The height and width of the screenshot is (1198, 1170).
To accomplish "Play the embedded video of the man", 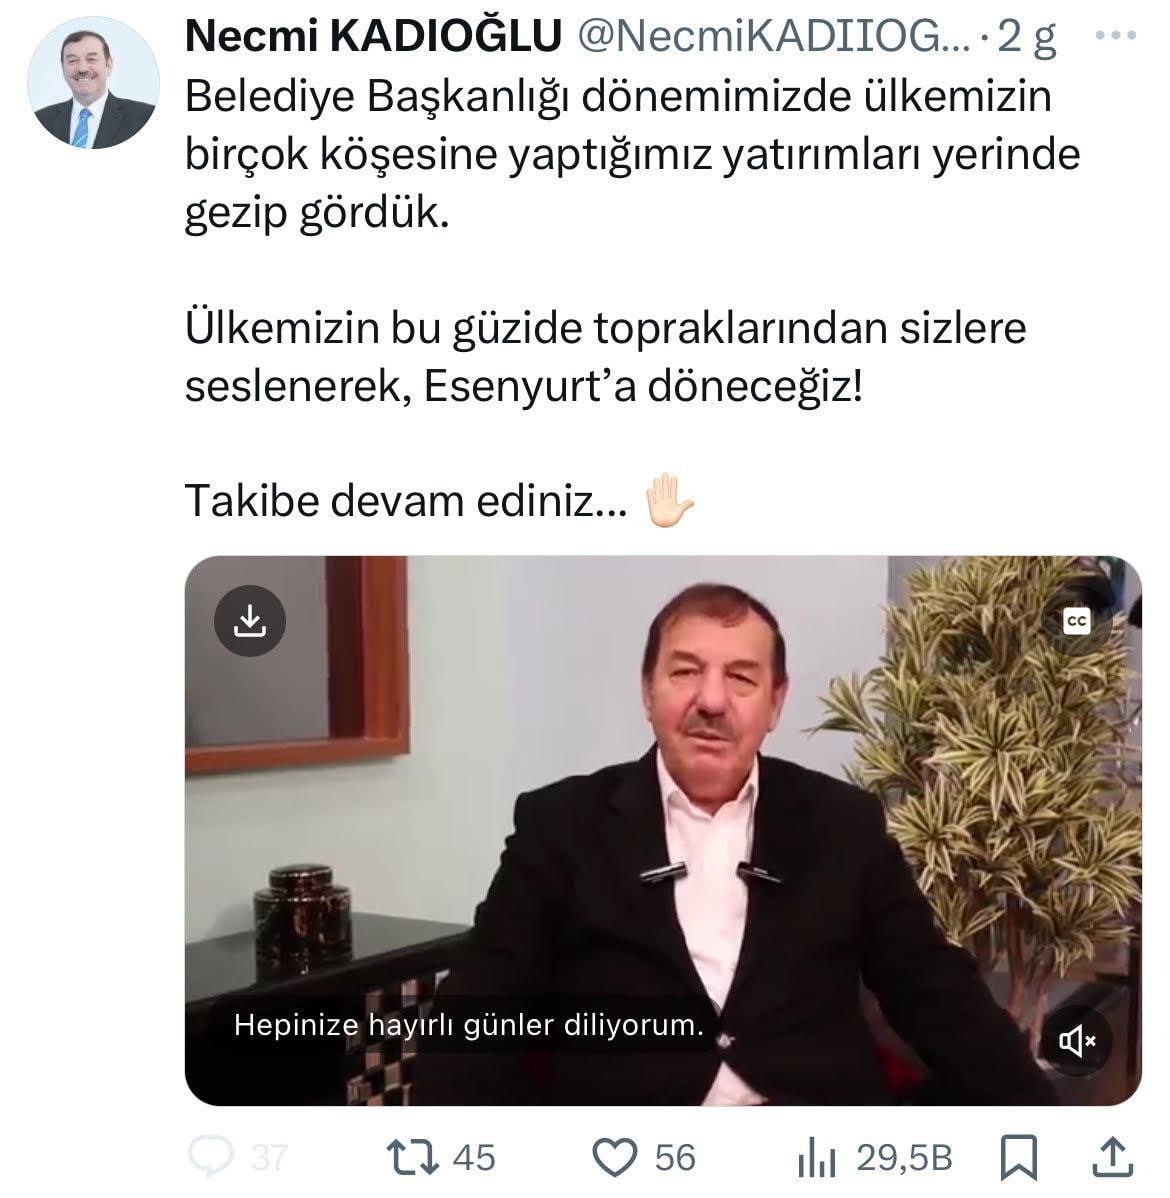I will (x=663, y=830).
